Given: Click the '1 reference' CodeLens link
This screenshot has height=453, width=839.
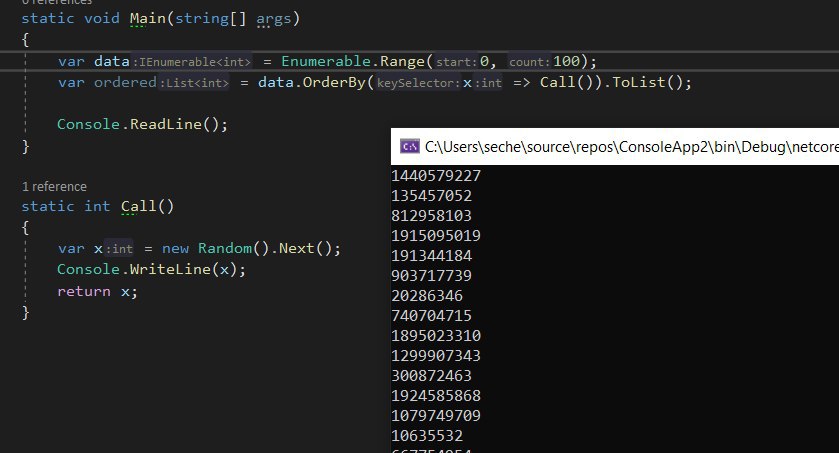Looking at the screenshot, I should click(54, 187).
